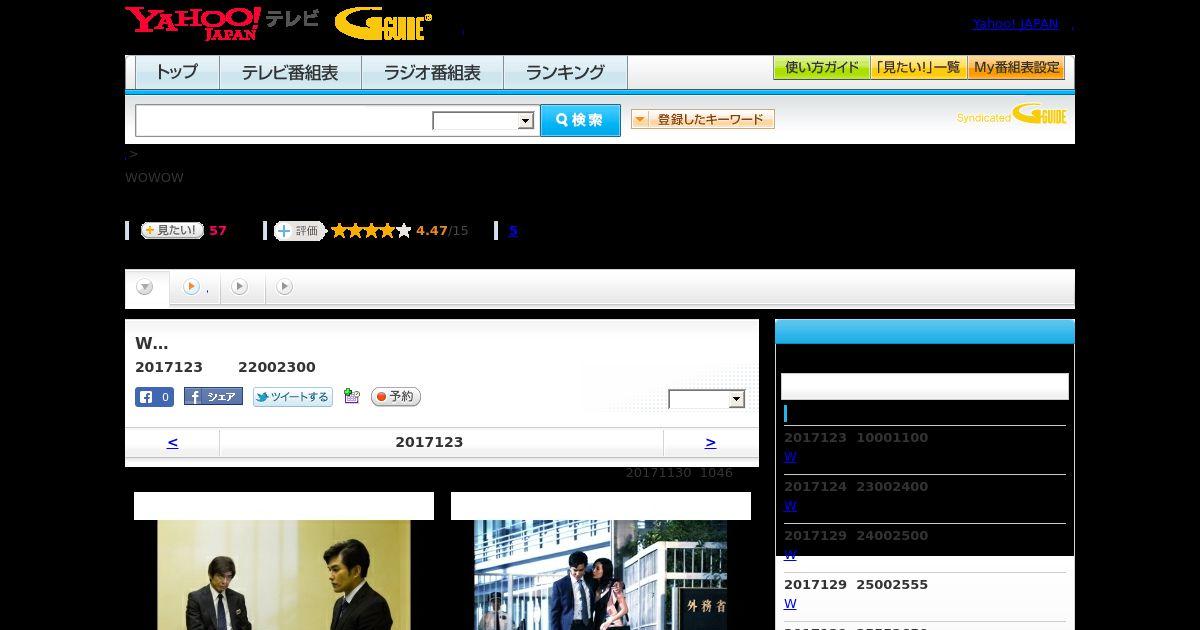Open My番組表設定

(x=1016, y=68)
